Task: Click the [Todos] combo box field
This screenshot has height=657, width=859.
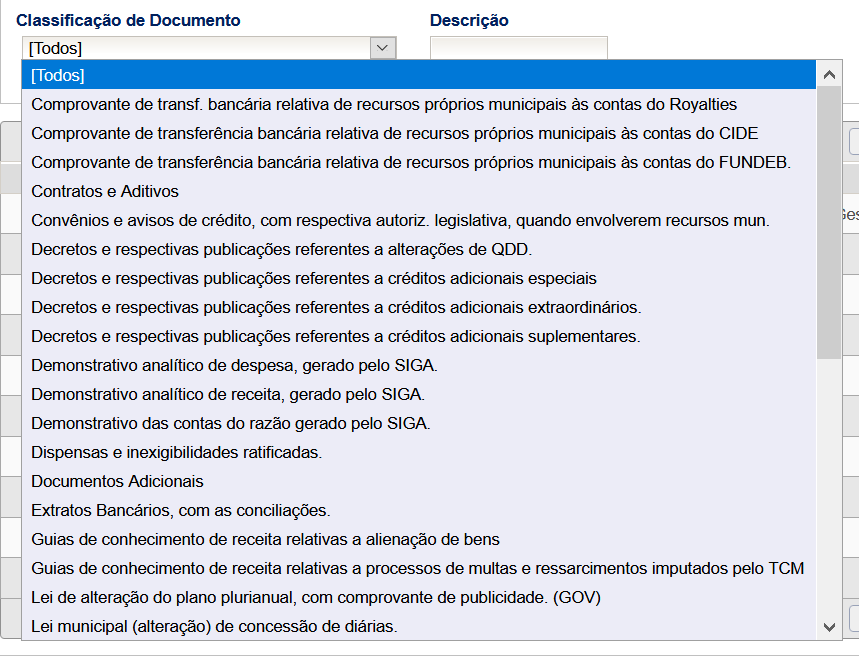Action: tap(209, 48)
